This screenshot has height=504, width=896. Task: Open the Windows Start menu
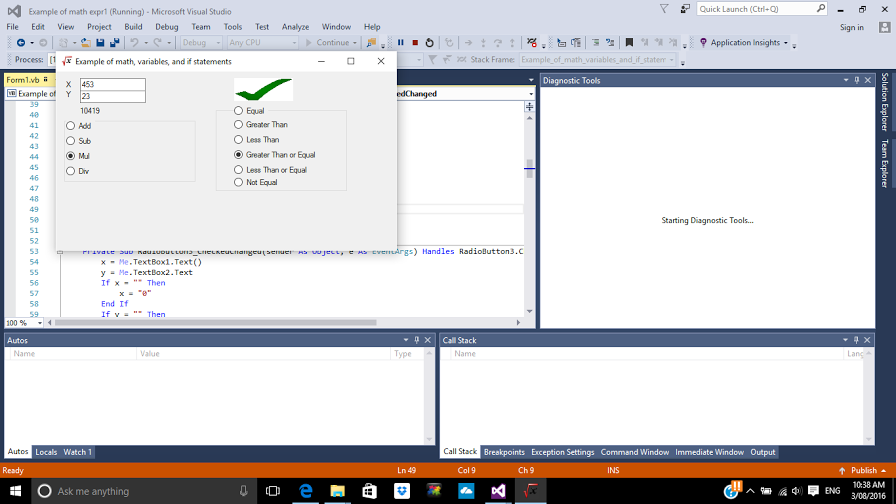point(15,491)
